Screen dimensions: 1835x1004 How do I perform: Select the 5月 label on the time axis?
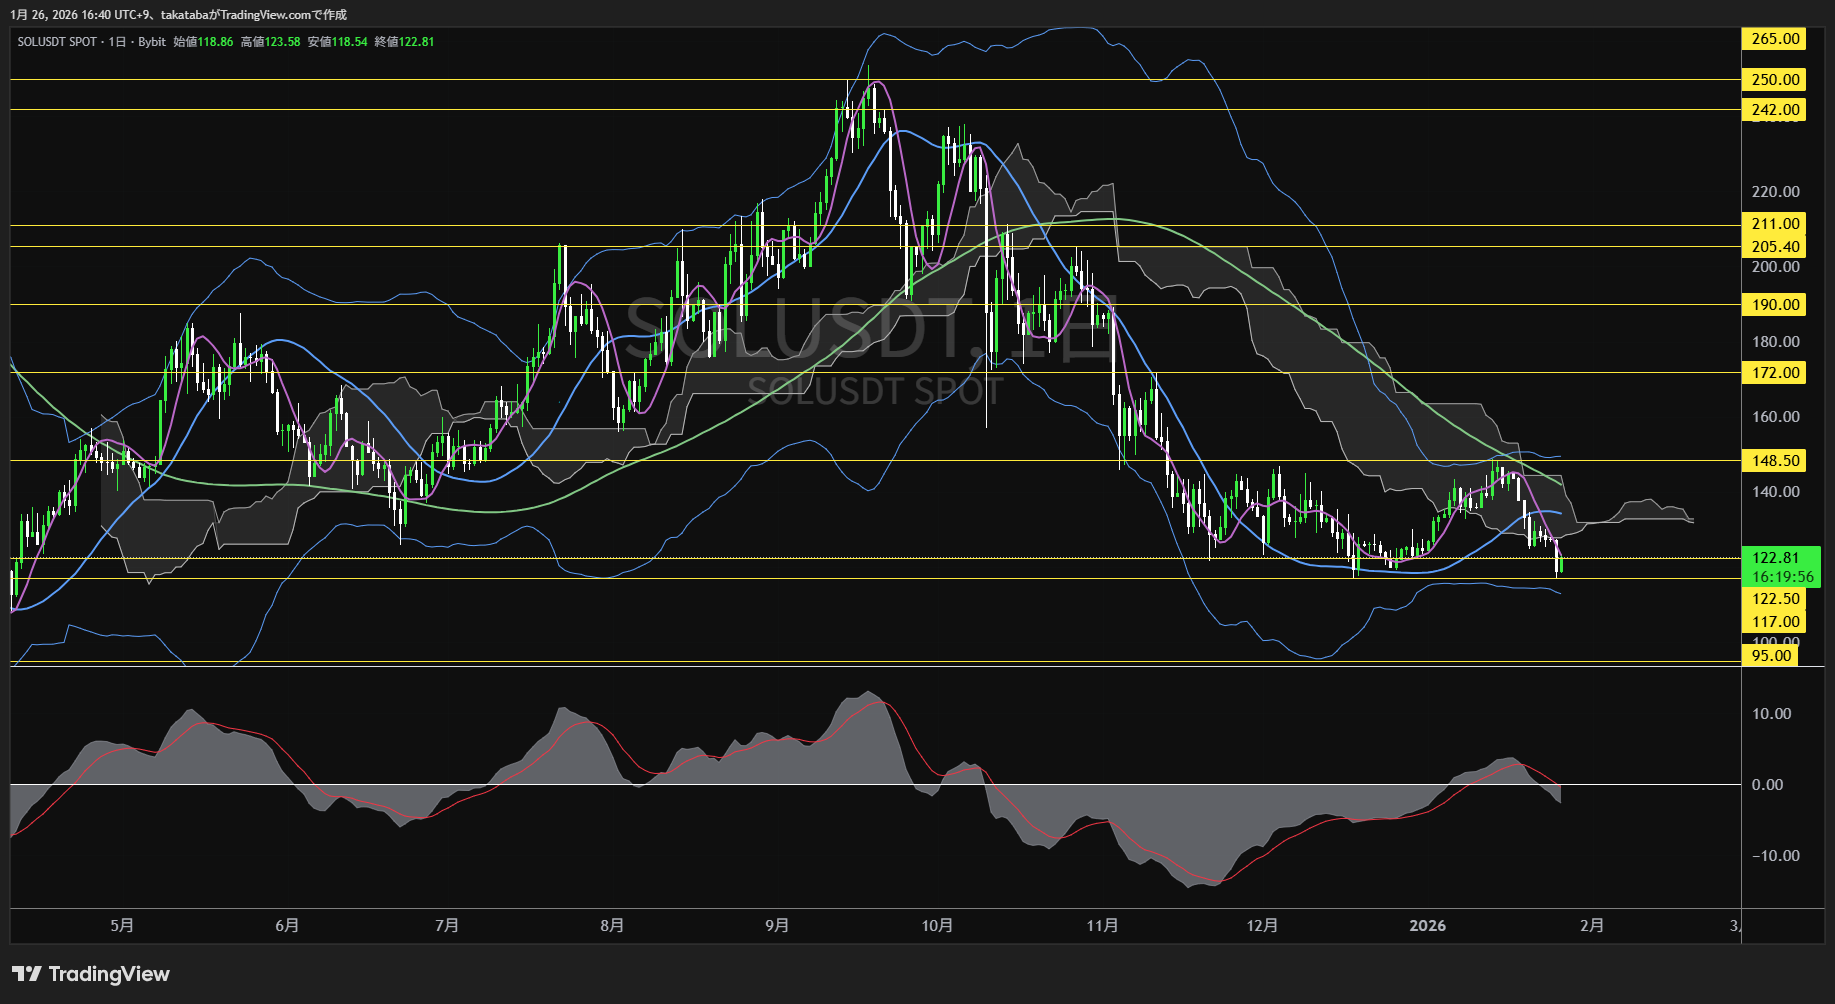pyautogui.click(x=122, y=926)
